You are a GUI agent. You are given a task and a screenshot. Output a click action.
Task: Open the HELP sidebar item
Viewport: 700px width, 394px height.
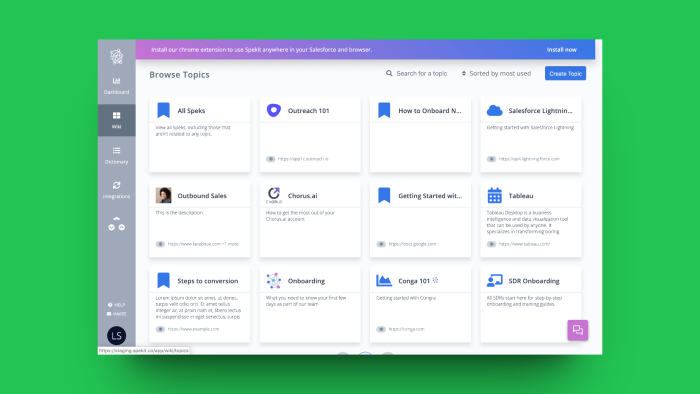(117, 305)
